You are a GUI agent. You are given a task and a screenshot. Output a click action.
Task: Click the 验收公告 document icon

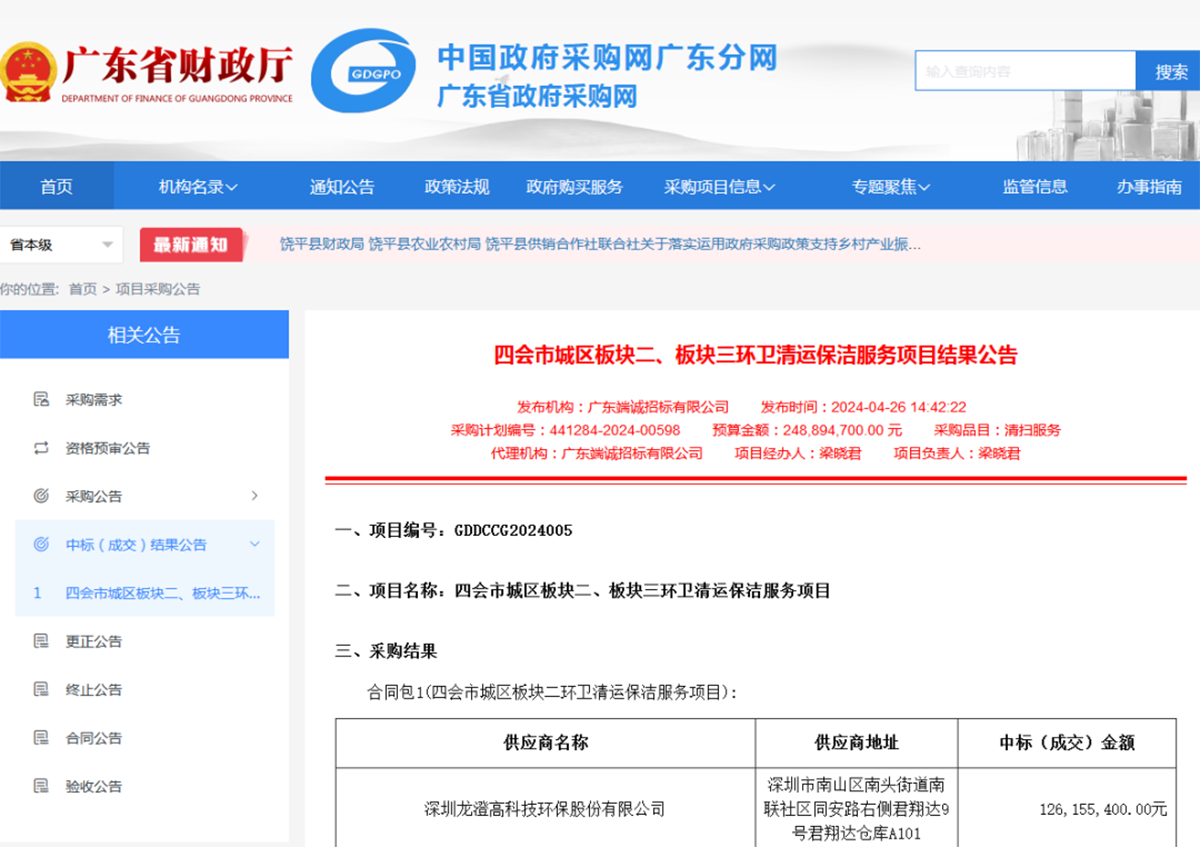[41, 786]
